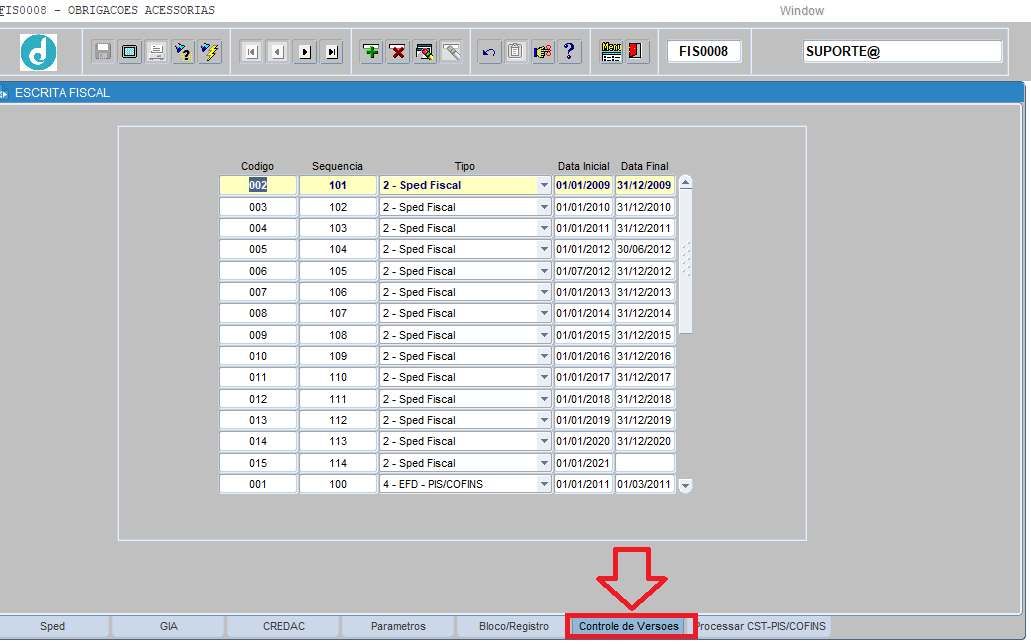This screenshot has width=1031, height=644.
Task: Go to next record arrow
Action: click(305, 51)
